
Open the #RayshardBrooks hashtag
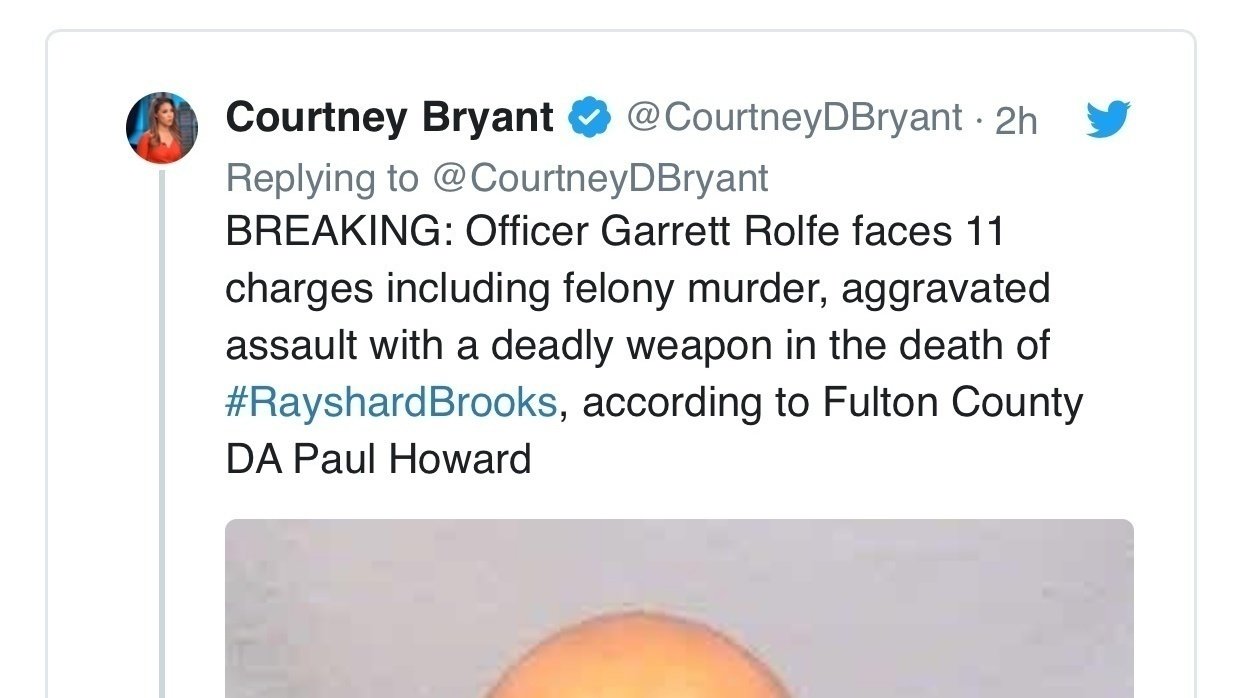point(390,403)
